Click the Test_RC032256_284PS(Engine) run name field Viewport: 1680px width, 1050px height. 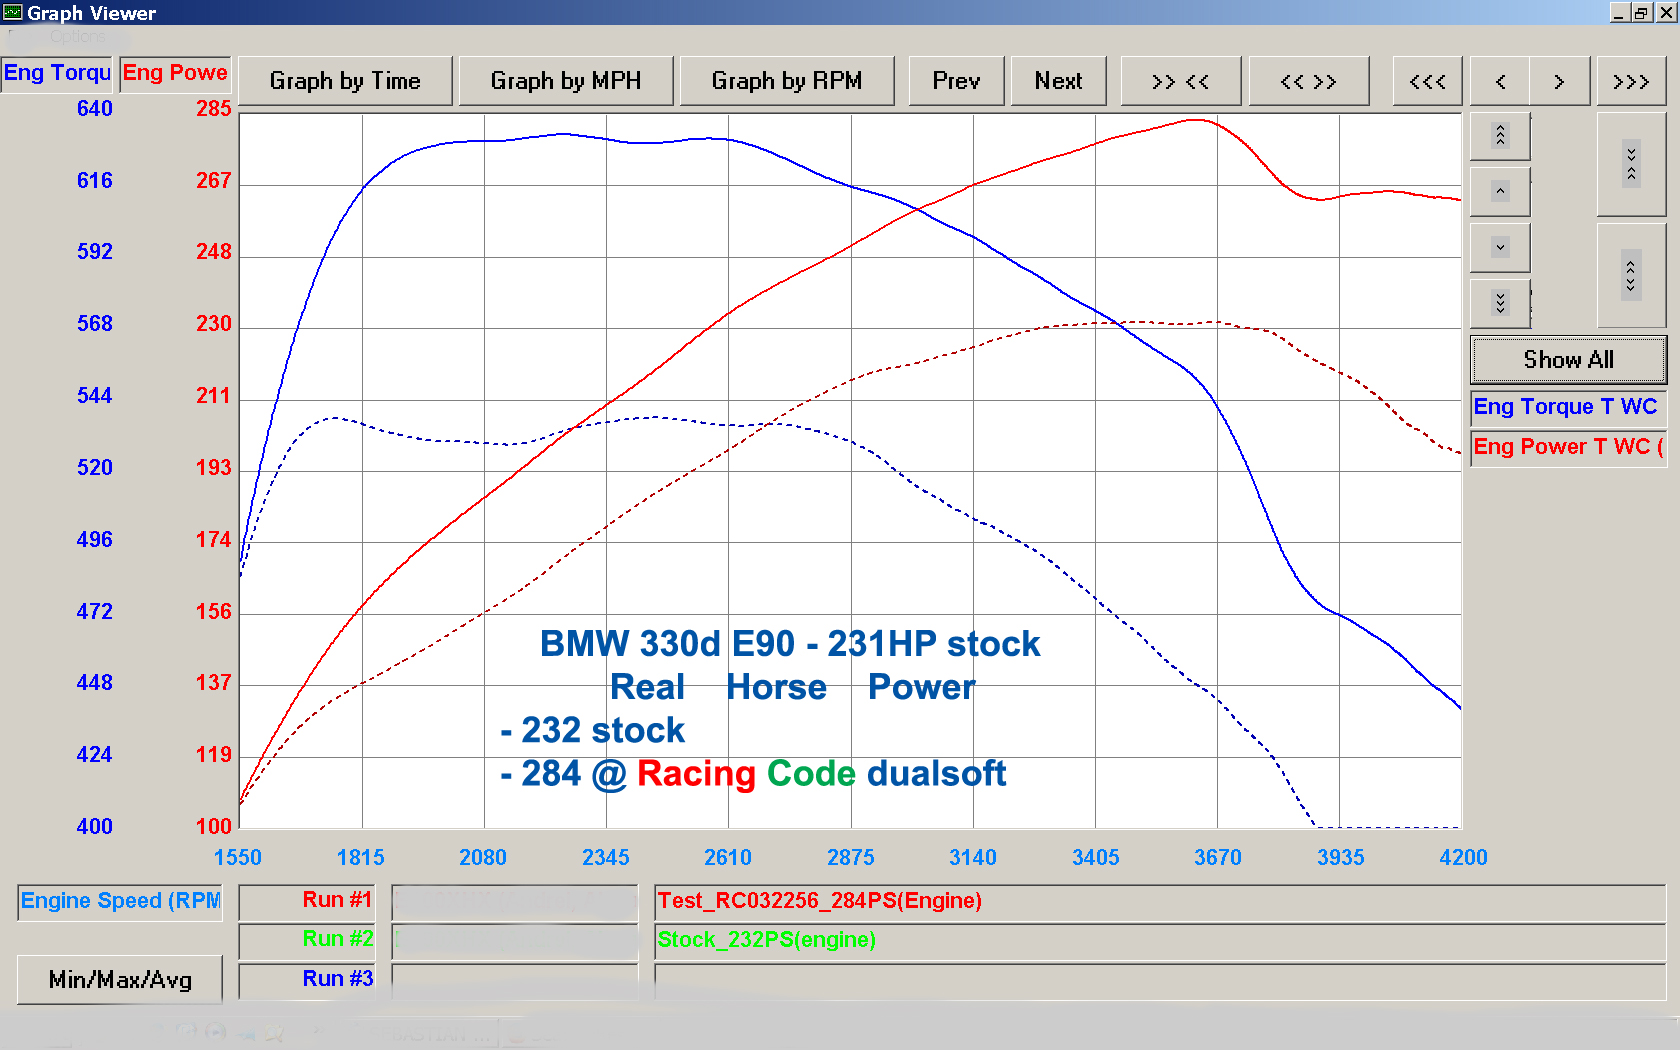coord(1160,901)
